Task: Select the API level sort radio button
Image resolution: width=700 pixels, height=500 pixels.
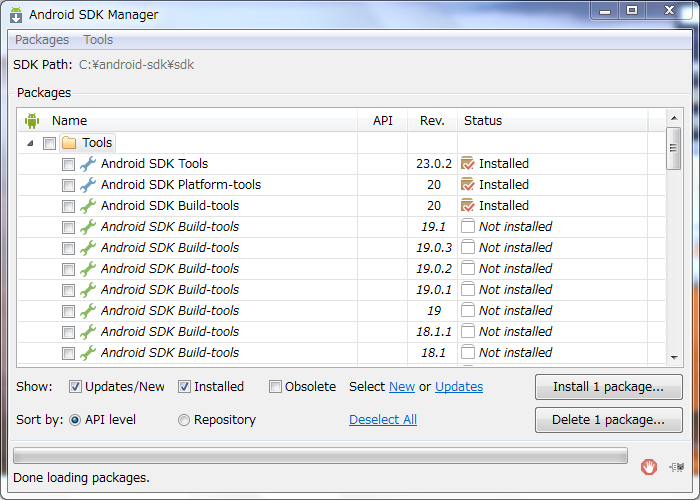Action: (x=75, y=420)
